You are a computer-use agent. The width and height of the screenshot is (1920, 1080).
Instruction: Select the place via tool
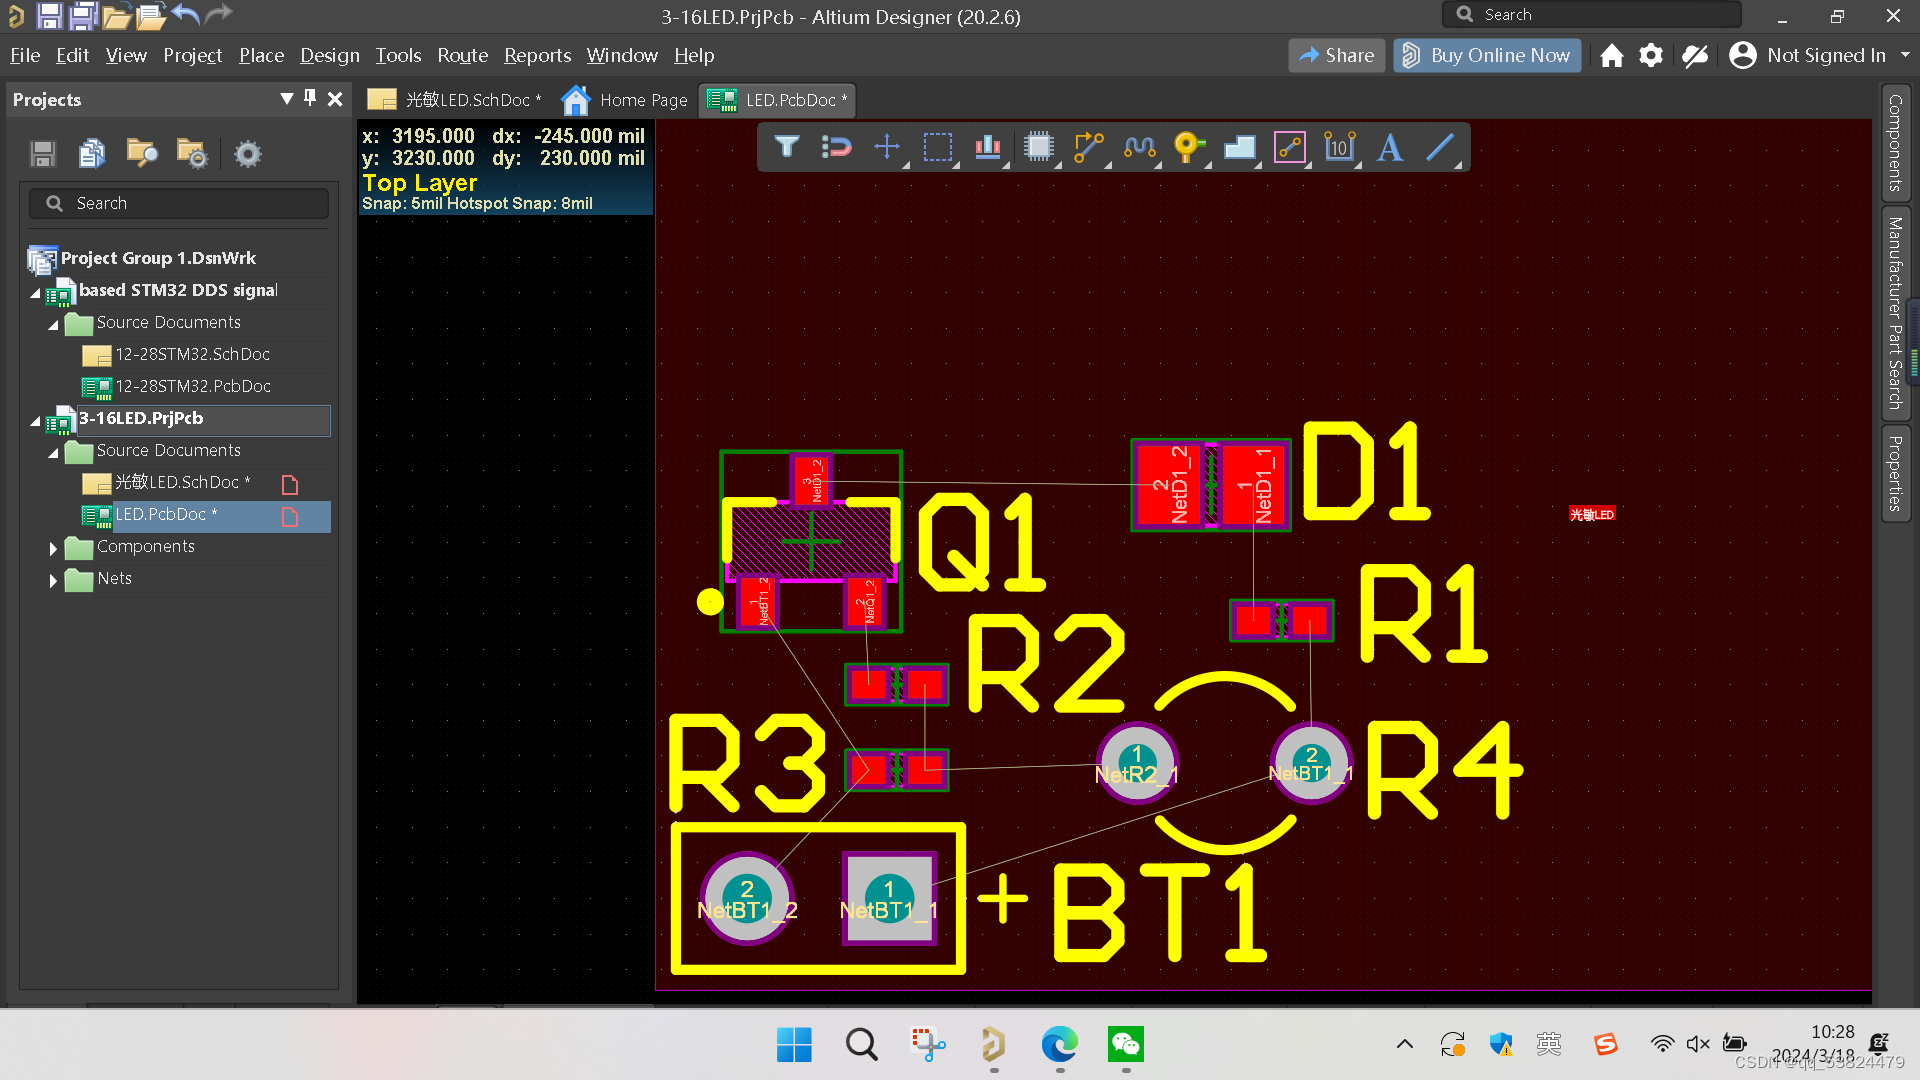point(1189,147)
